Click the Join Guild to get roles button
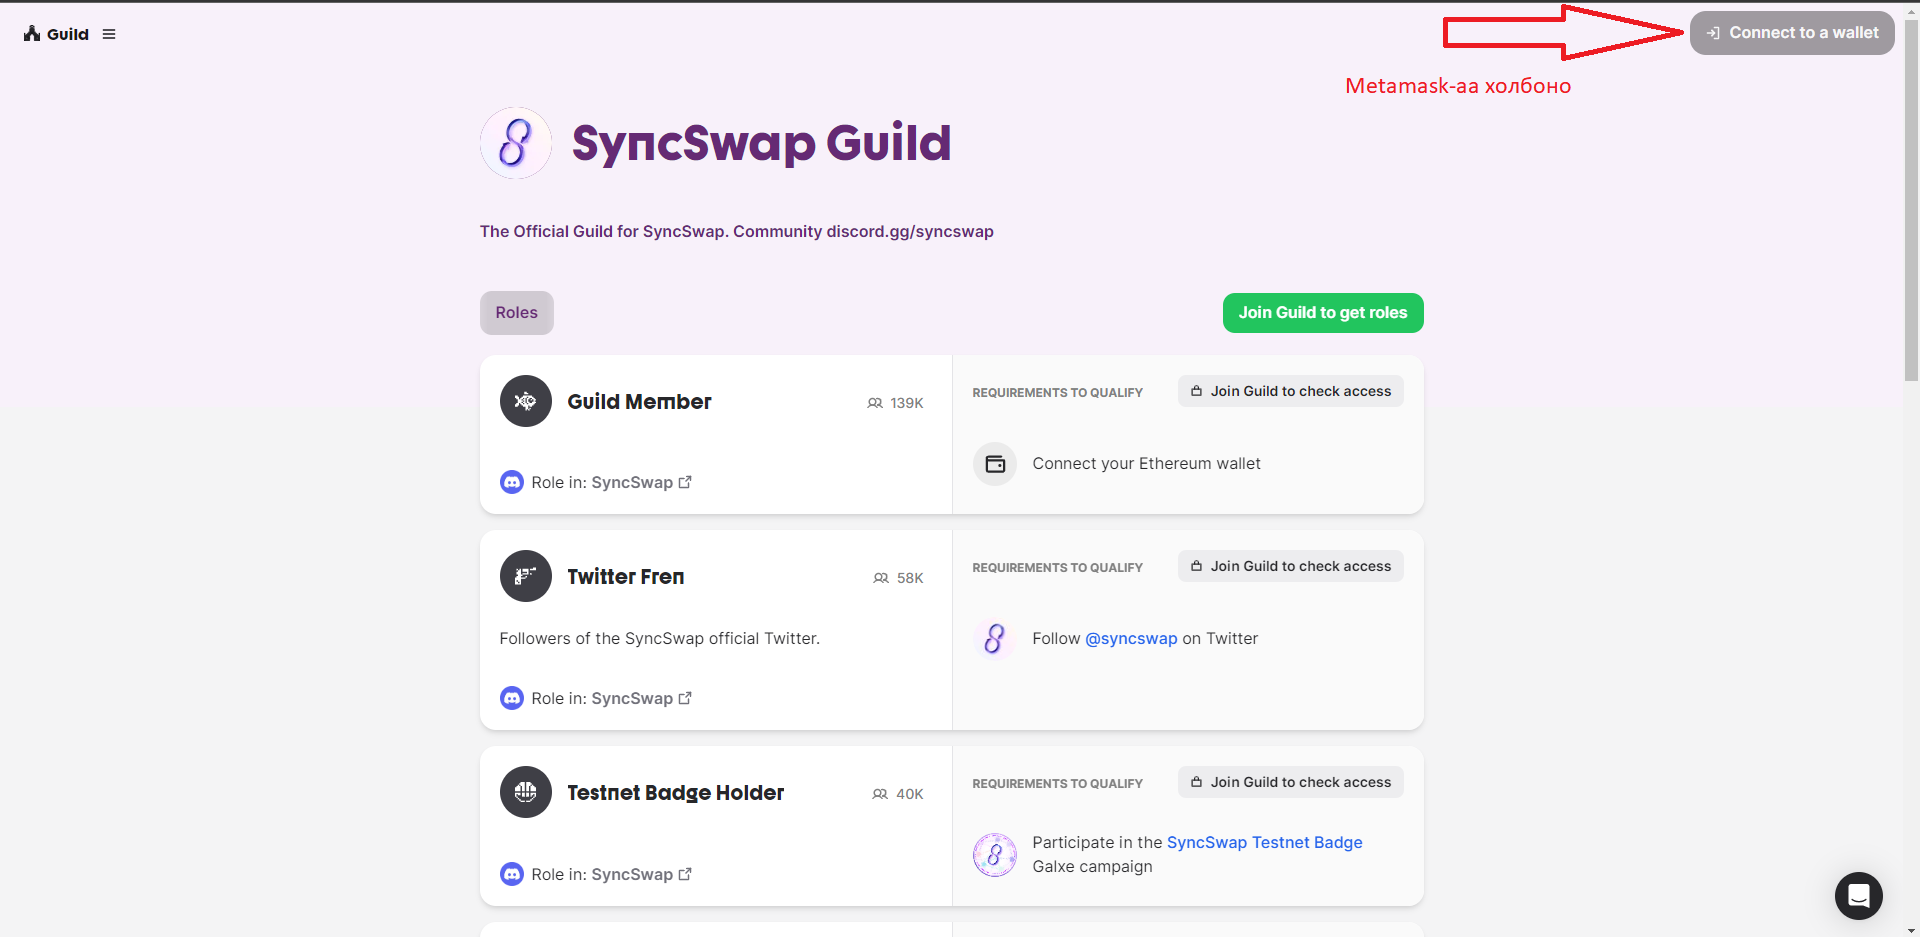 point(1322,312)
